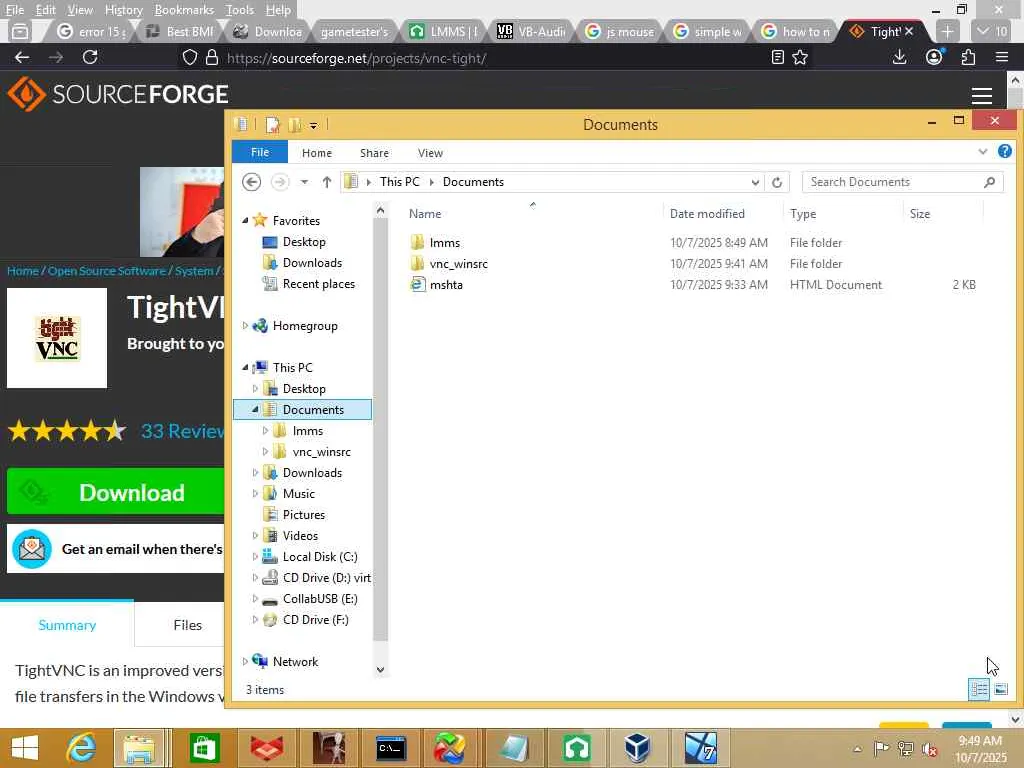Open the SourceForge Files tab
Screen dimensions: 1024x768
tap(187, 625)
